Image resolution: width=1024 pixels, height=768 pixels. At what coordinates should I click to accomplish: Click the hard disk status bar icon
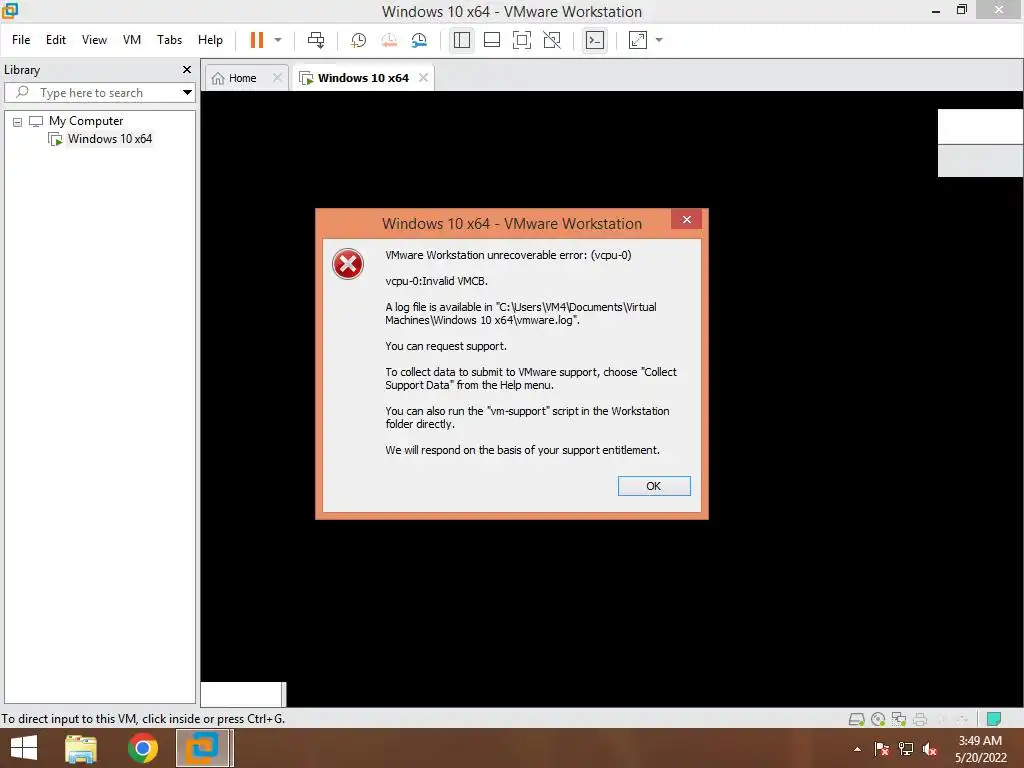coord(856,719)
